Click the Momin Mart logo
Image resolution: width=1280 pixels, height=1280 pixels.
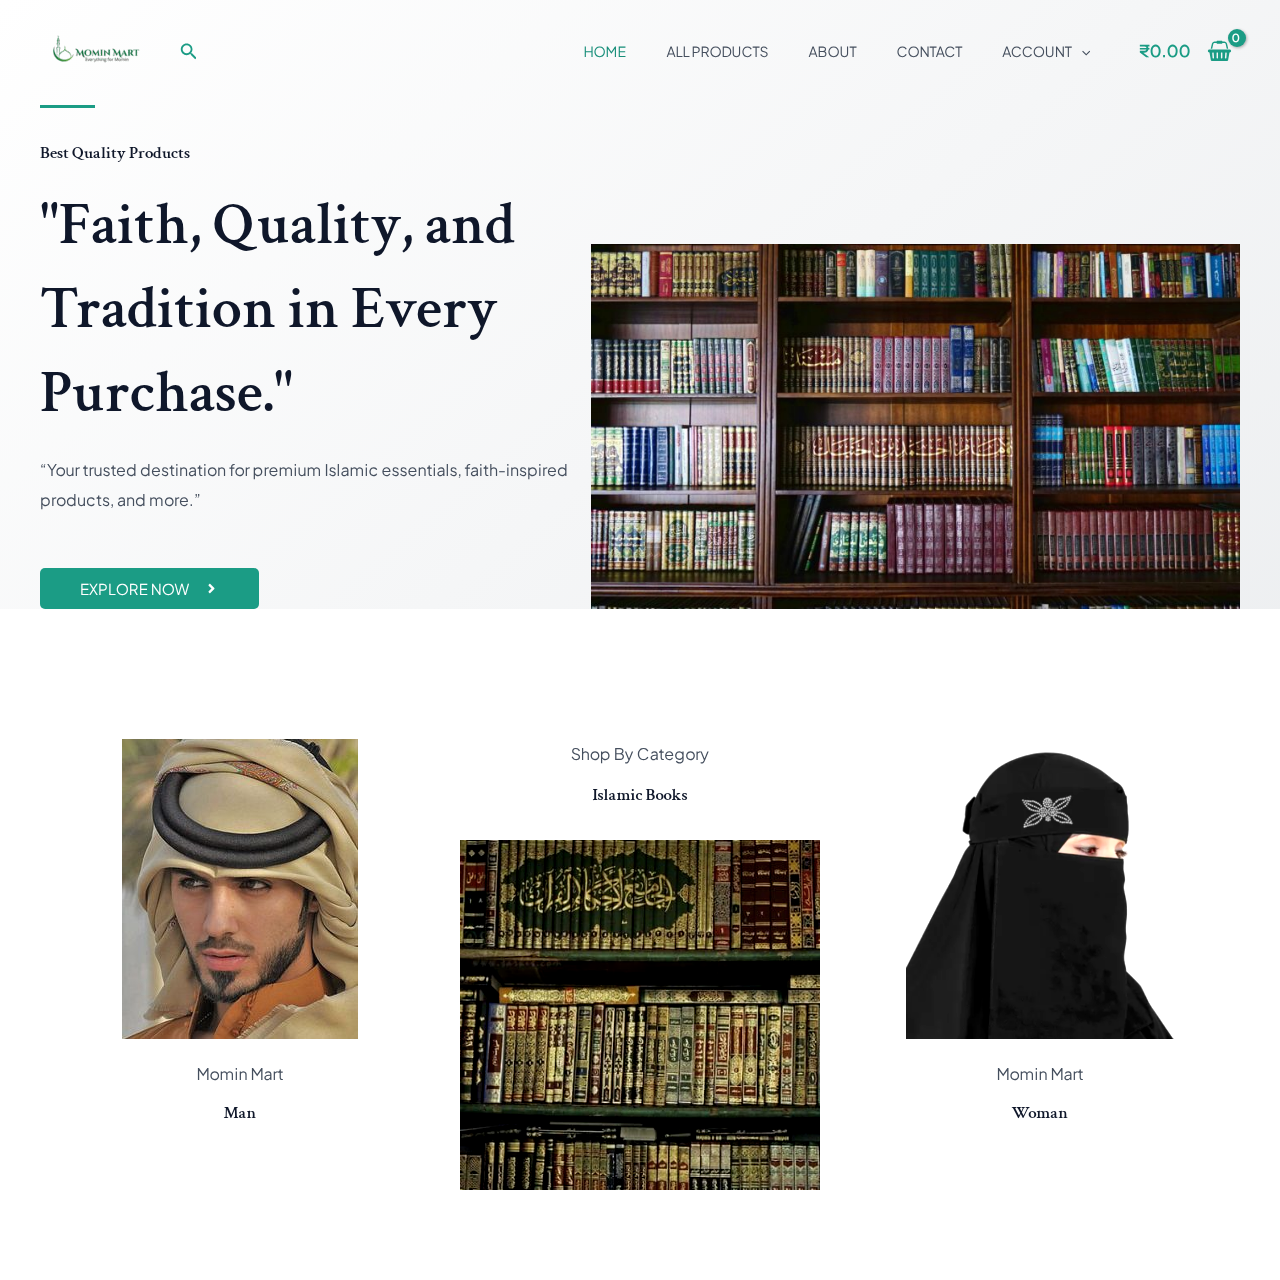(x=96, y=50)
